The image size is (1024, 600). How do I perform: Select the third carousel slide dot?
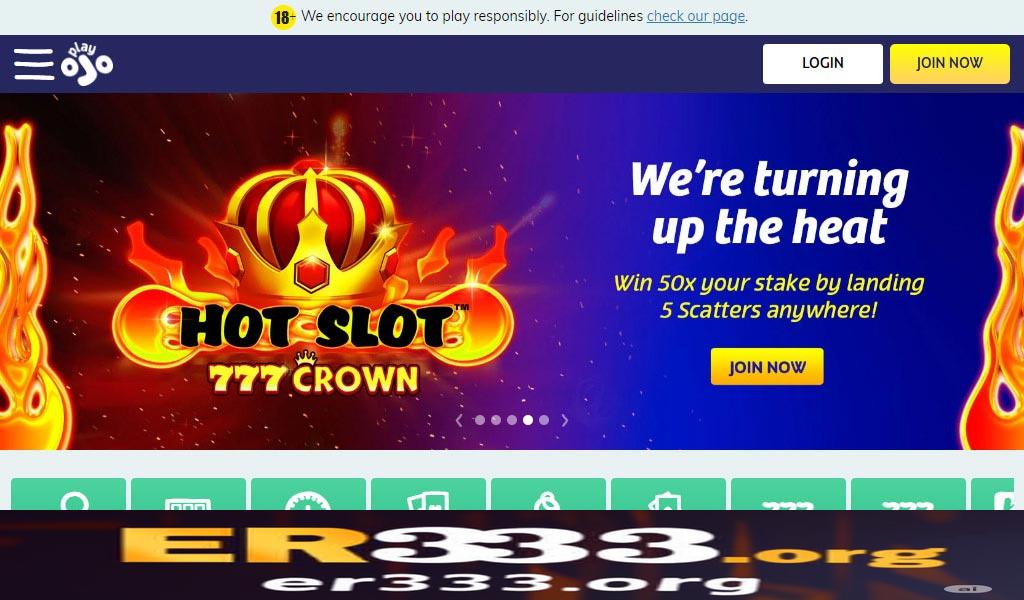pyautogui.click(x=512, y=420)
